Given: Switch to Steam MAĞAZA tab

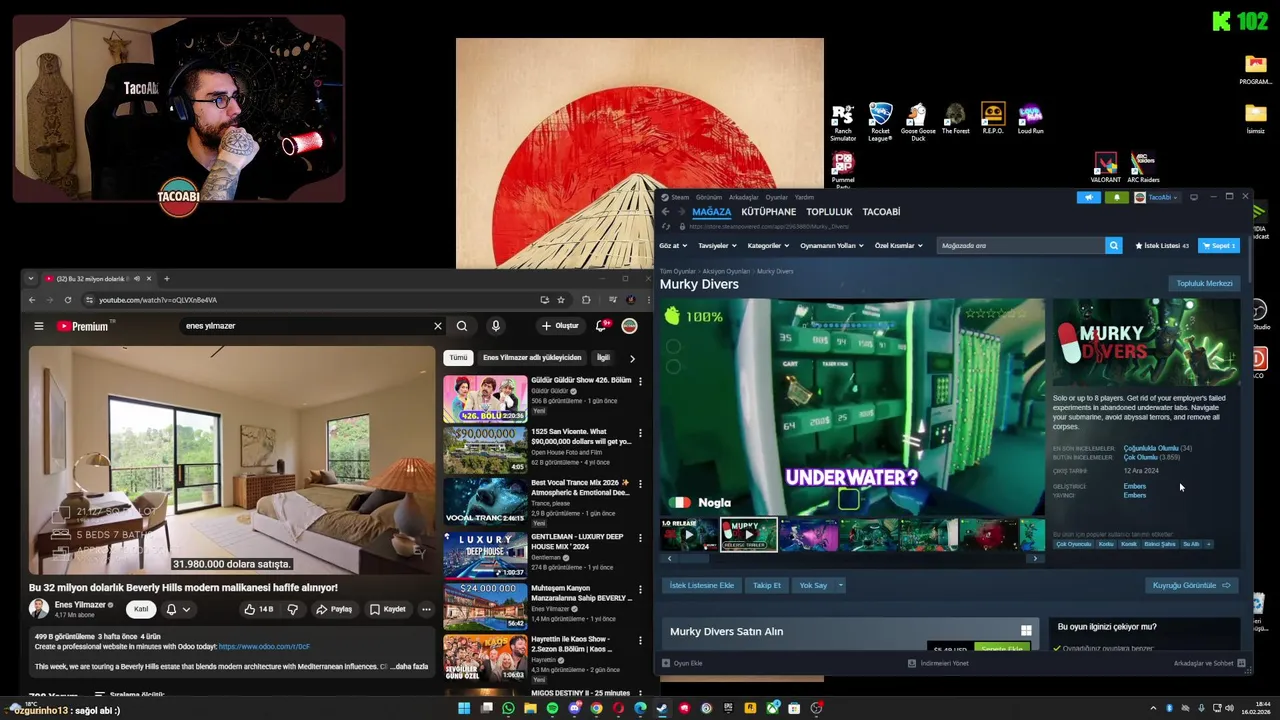Looking at the screenshot, I should pyautogui.click(x=712, y=212).
